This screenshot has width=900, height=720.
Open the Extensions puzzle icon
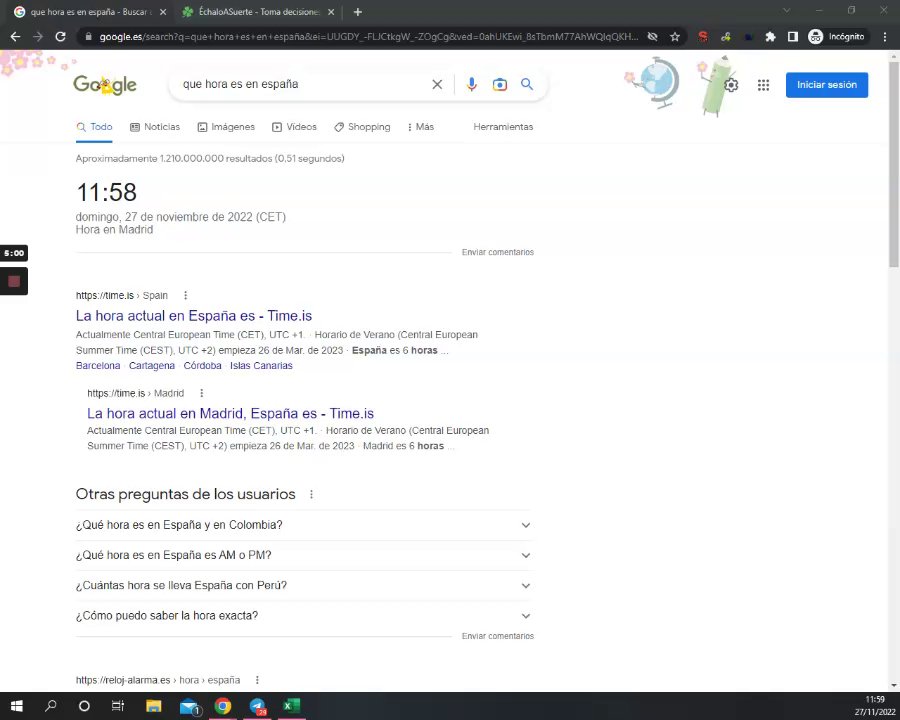point(770,37)
